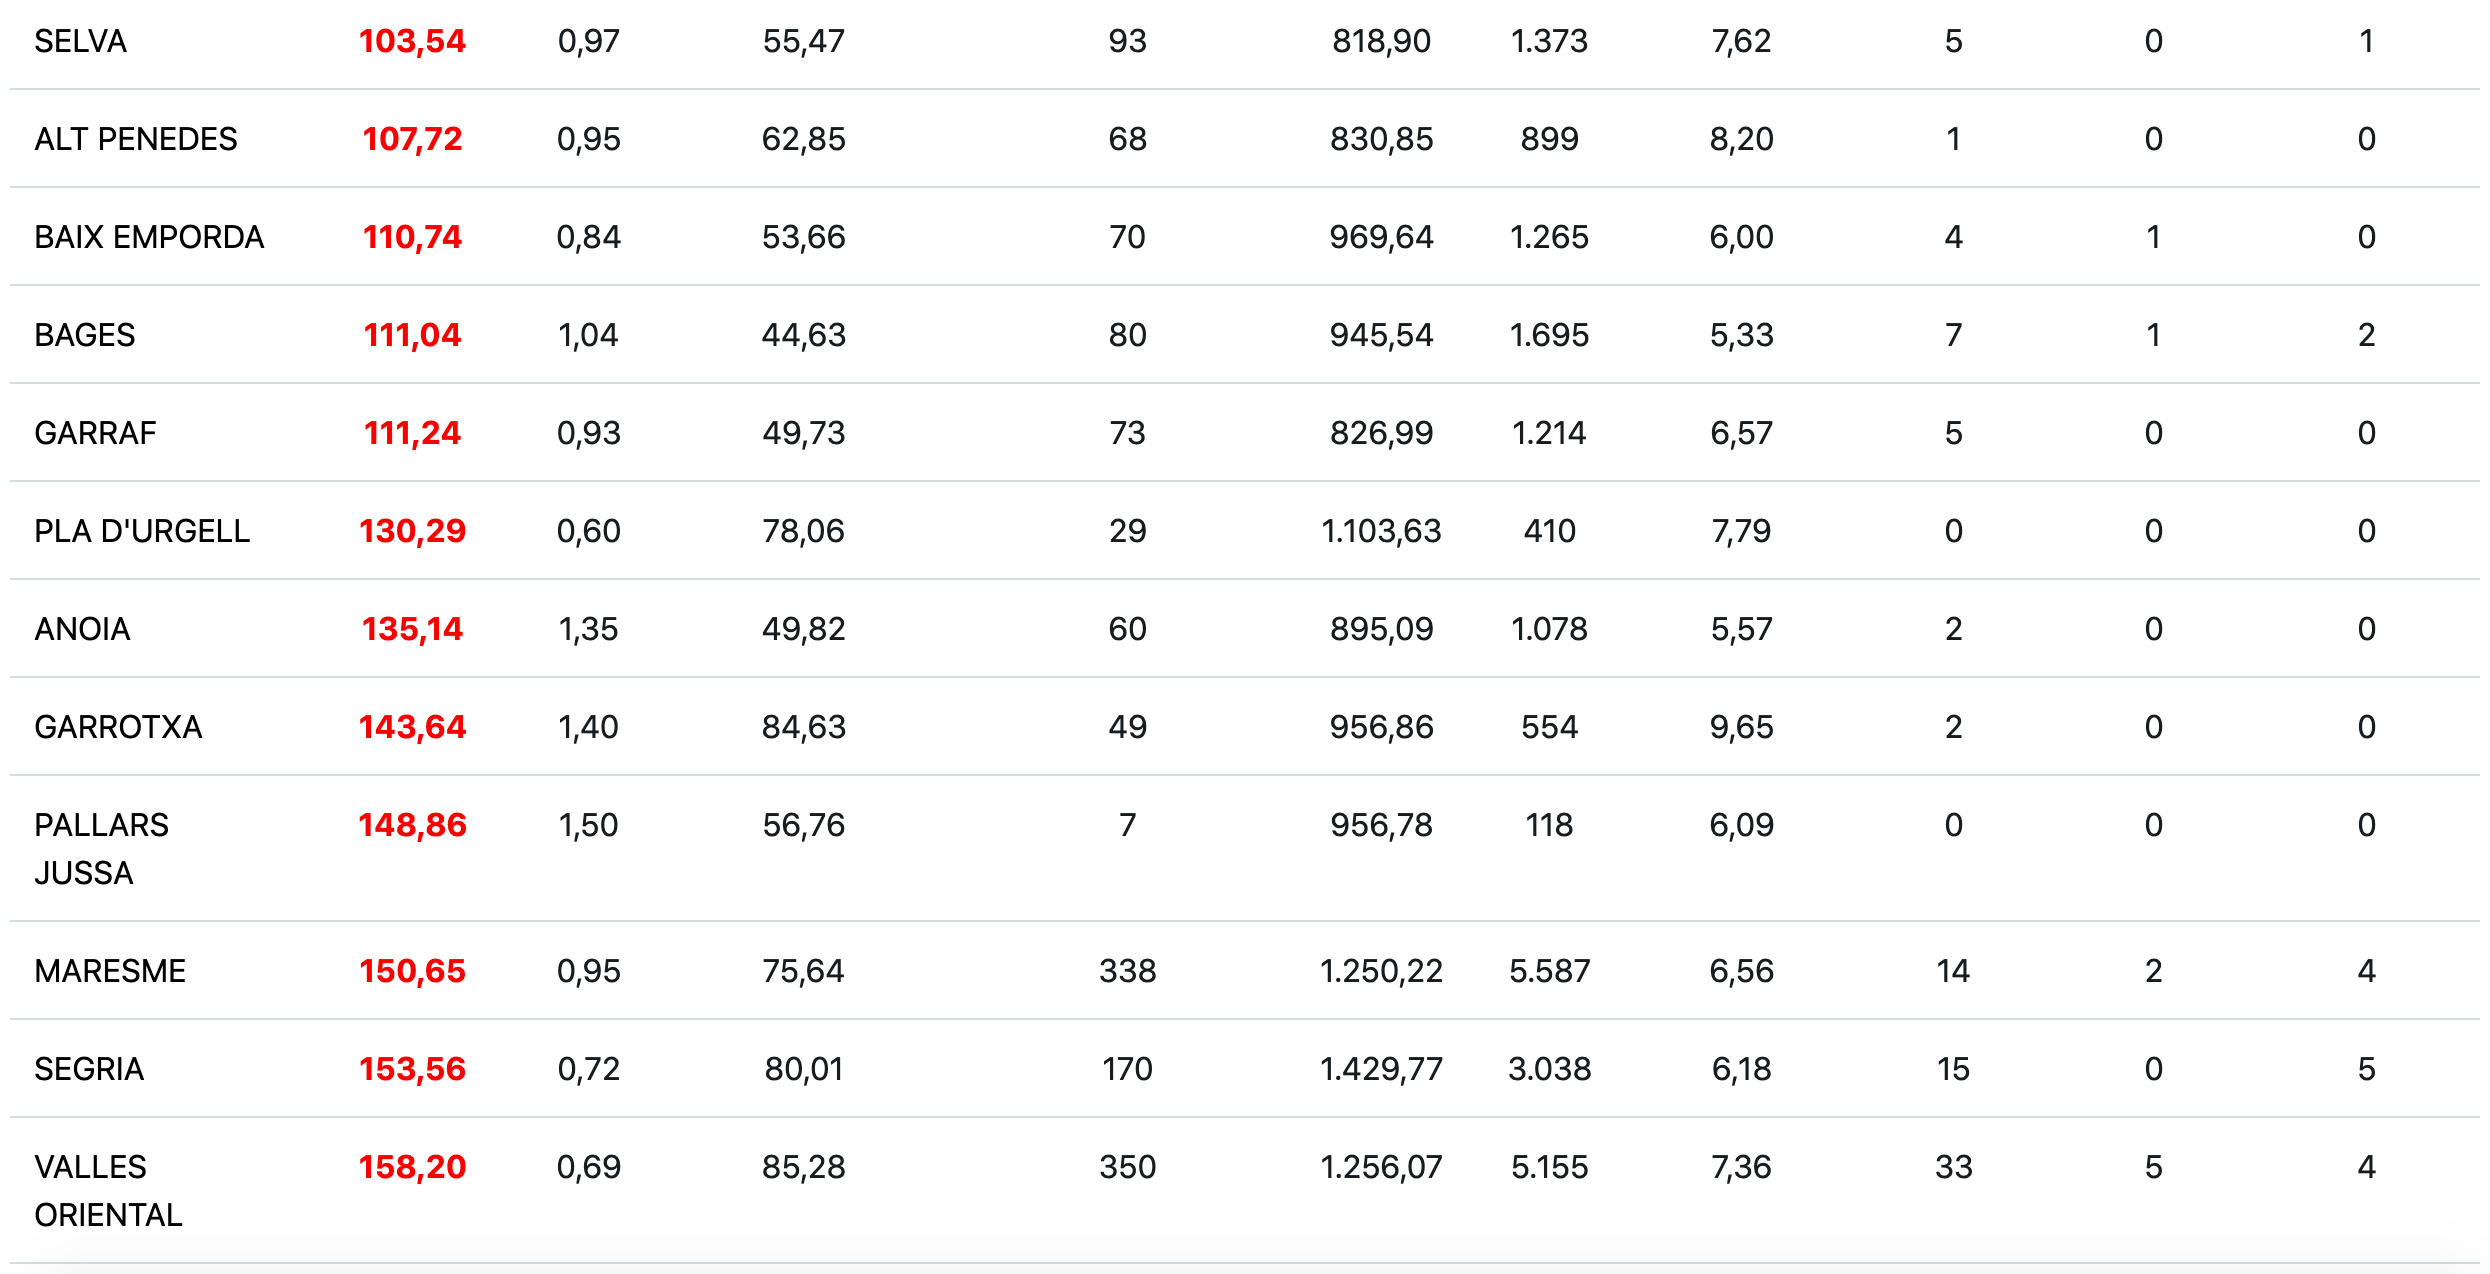Viewport: 2490px width, 1274px height.
Task: Click the red 158,20 value
Action: click(412, 1167)
